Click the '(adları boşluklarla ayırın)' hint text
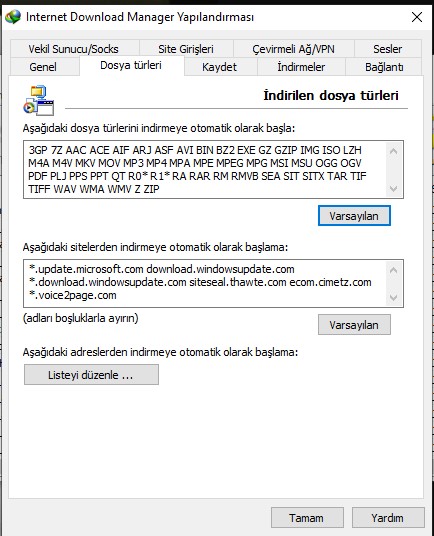Viewport: 434px width, 536px height. (81, 318)
